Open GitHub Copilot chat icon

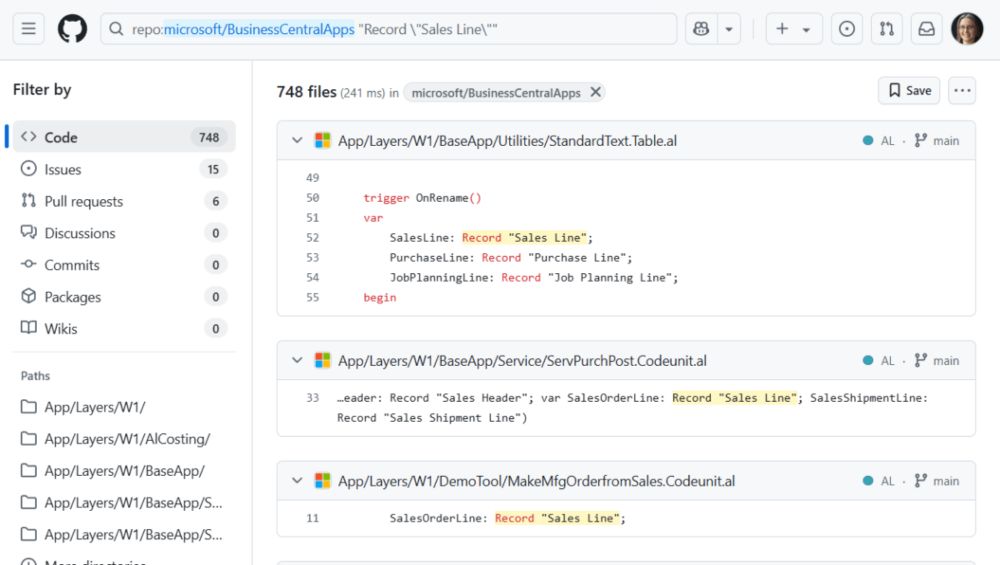(701, 29)
